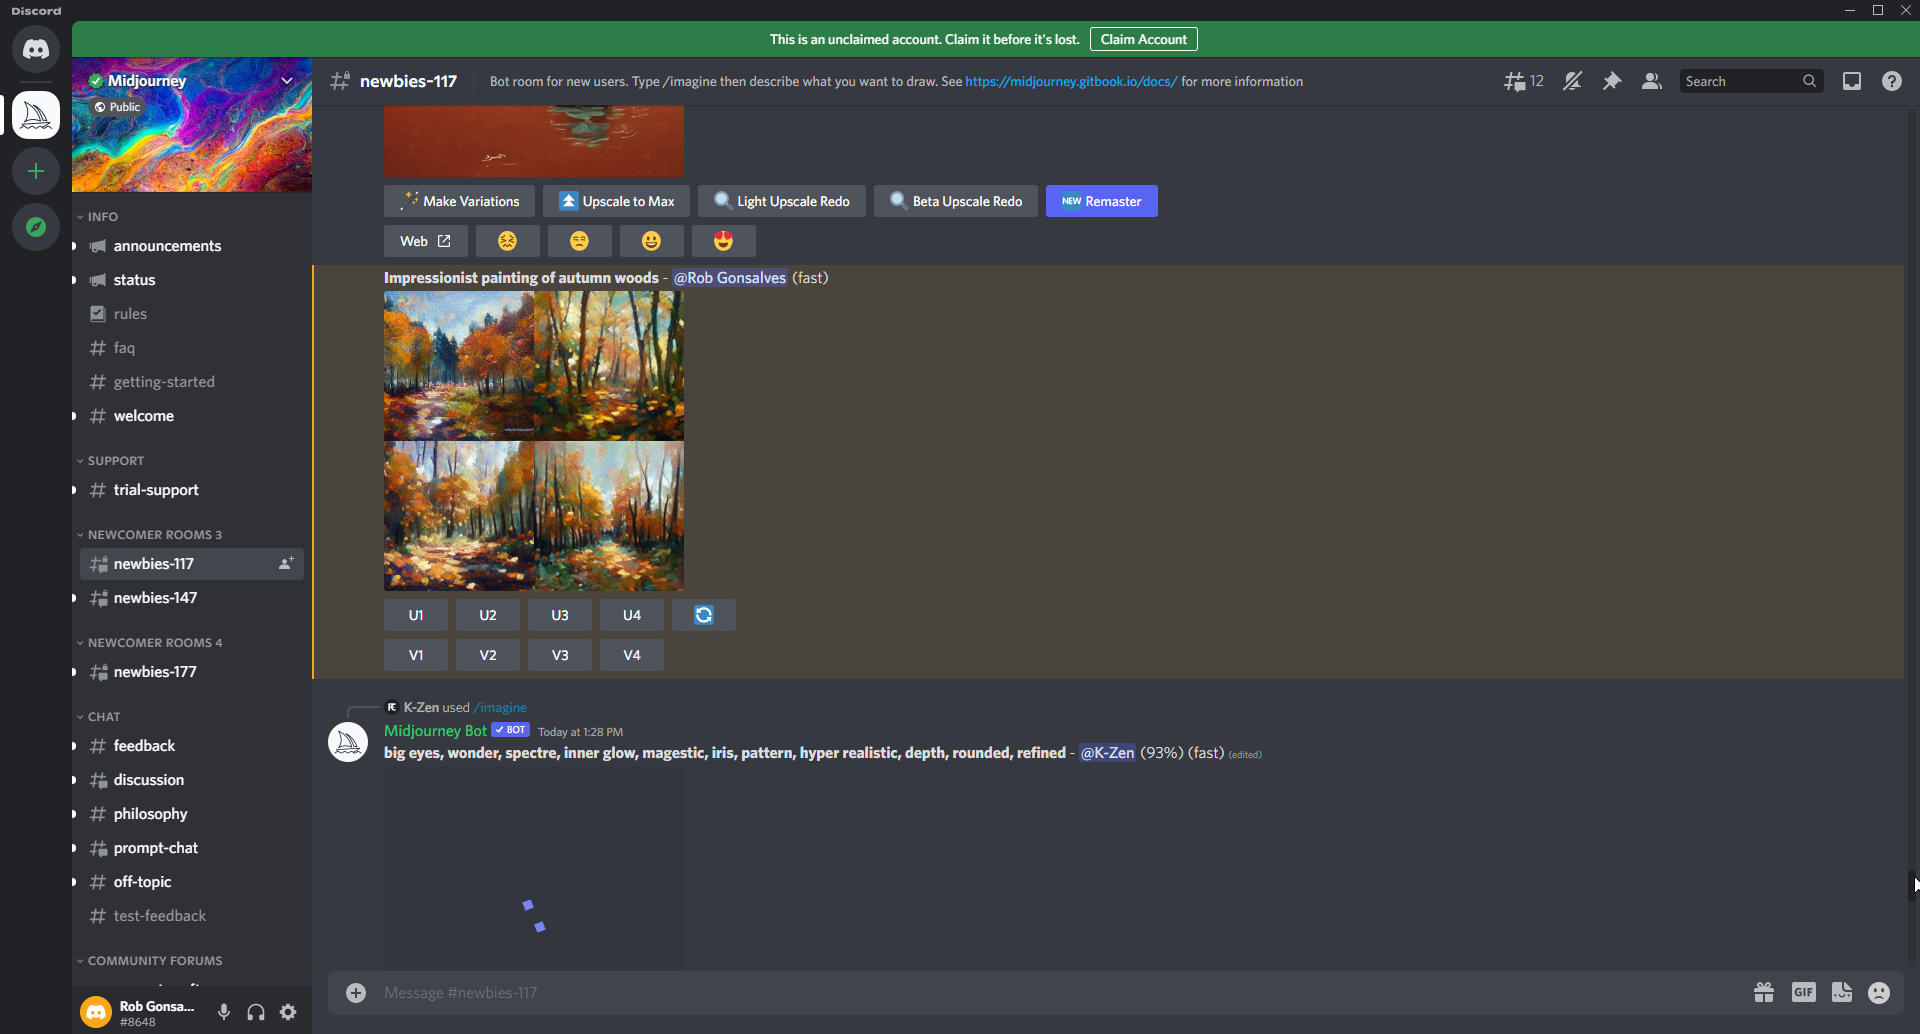Click Make Variations button
Image resolution: width=1920 pixels, height=1034 pixels.
[x=460, y=201]
